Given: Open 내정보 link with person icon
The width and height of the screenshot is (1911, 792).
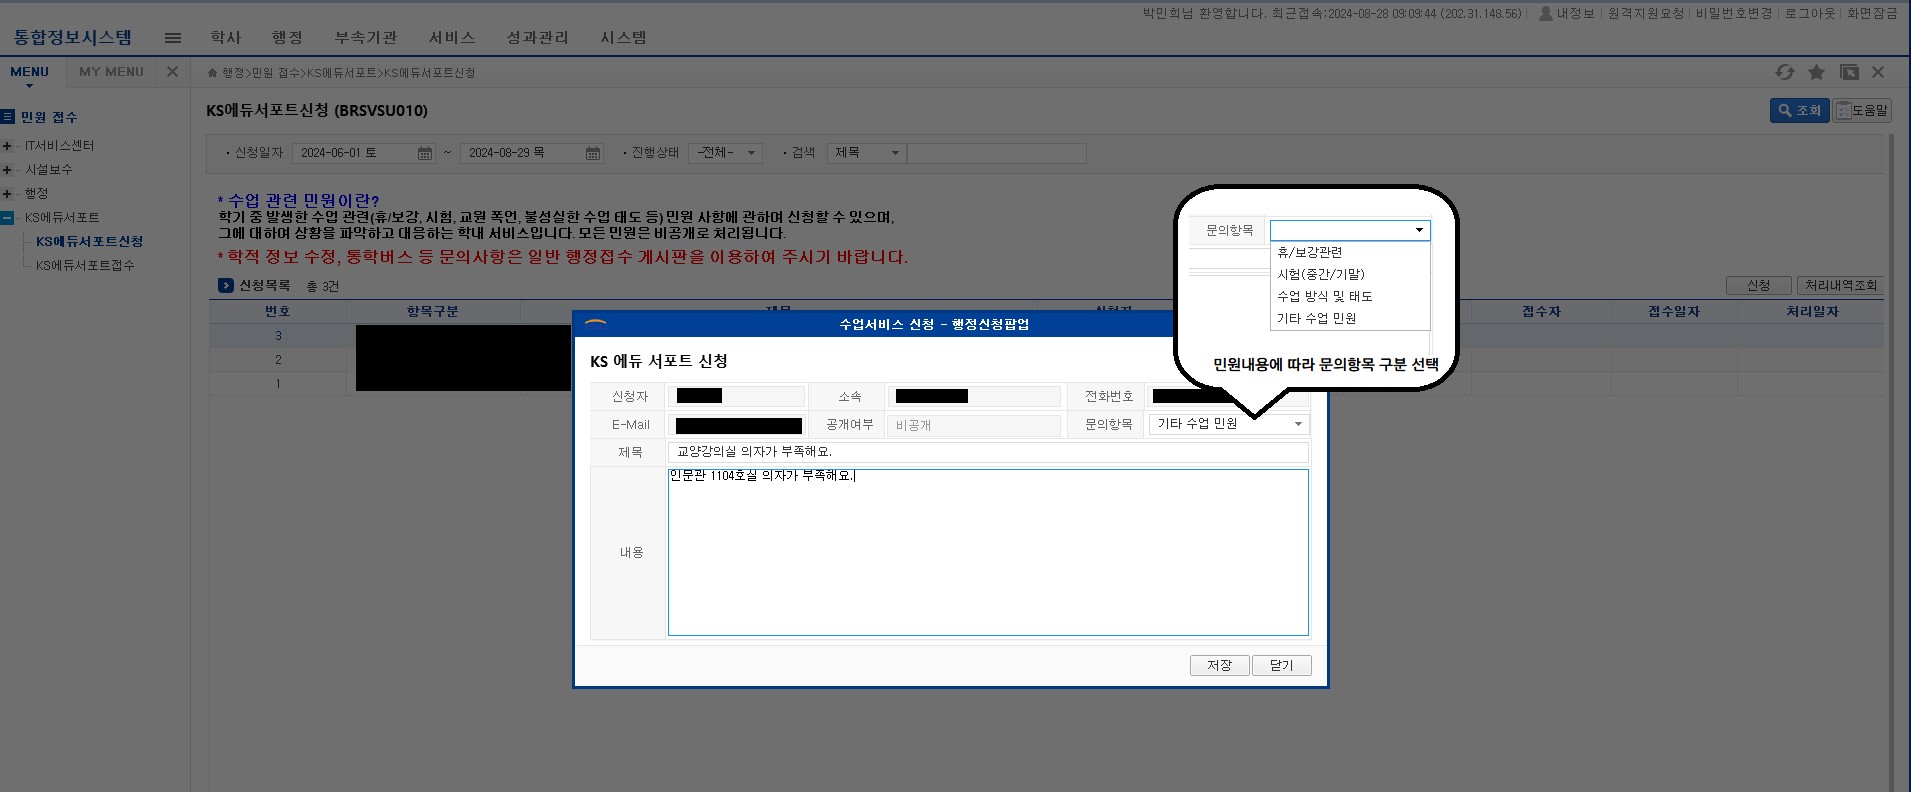Looking at the screenshot, I should pos(1566,13).
